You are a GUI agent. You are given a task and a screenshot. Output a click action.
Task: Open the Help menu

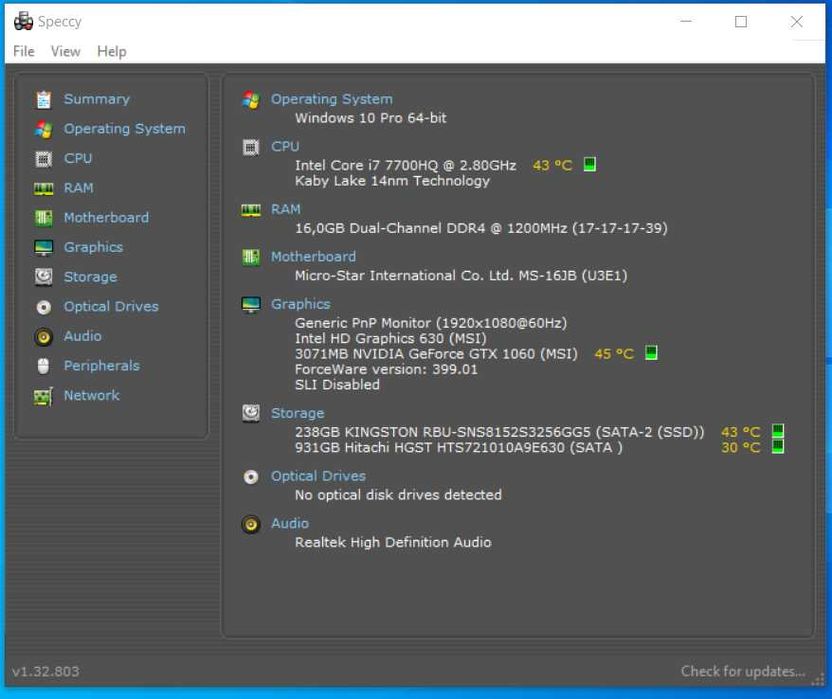coord(112,51)
